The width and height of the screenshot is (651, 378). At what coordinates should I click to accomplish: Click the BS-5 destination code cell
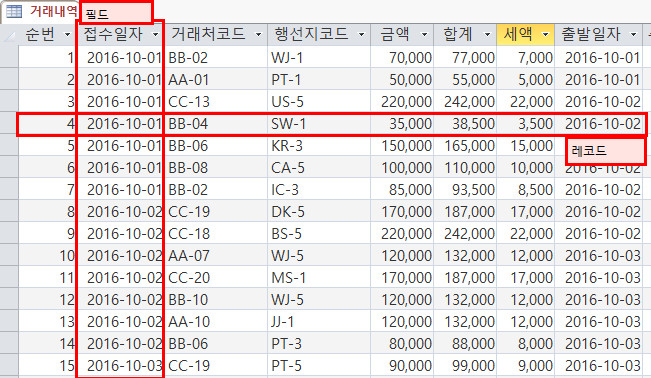(x=319, y=233)
